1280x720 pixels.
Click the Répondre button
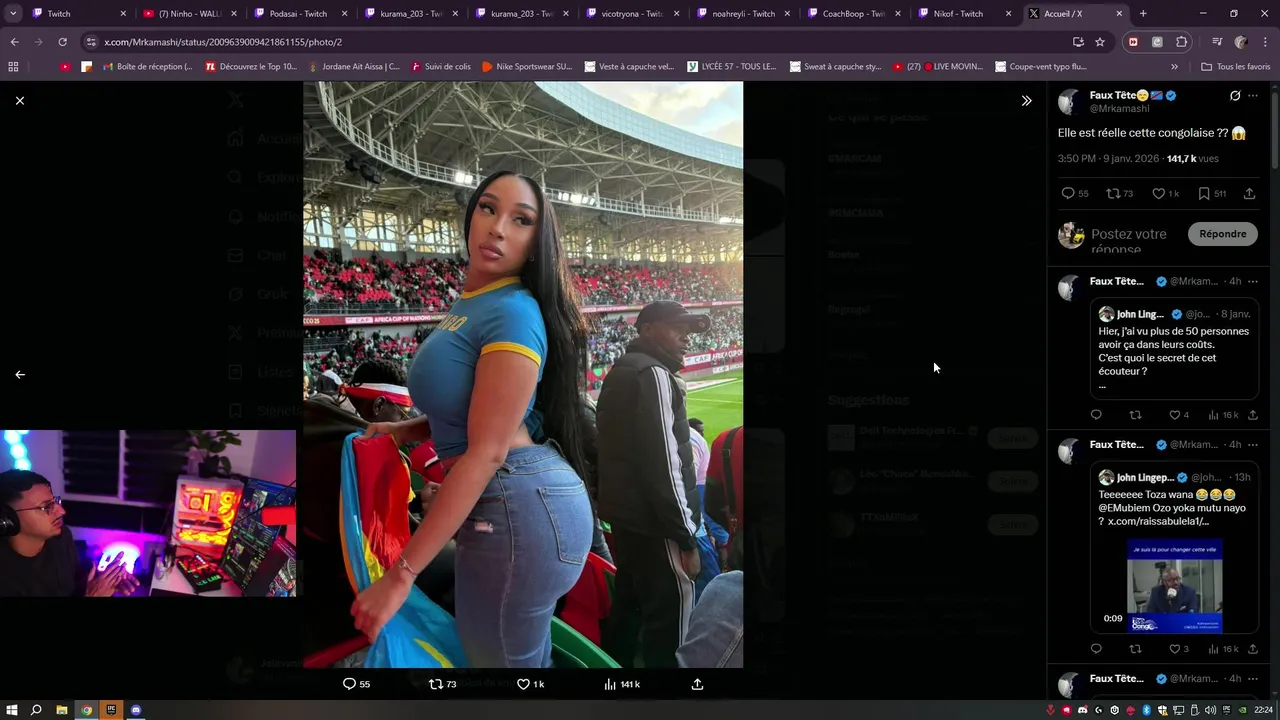tap(1223, 234)
